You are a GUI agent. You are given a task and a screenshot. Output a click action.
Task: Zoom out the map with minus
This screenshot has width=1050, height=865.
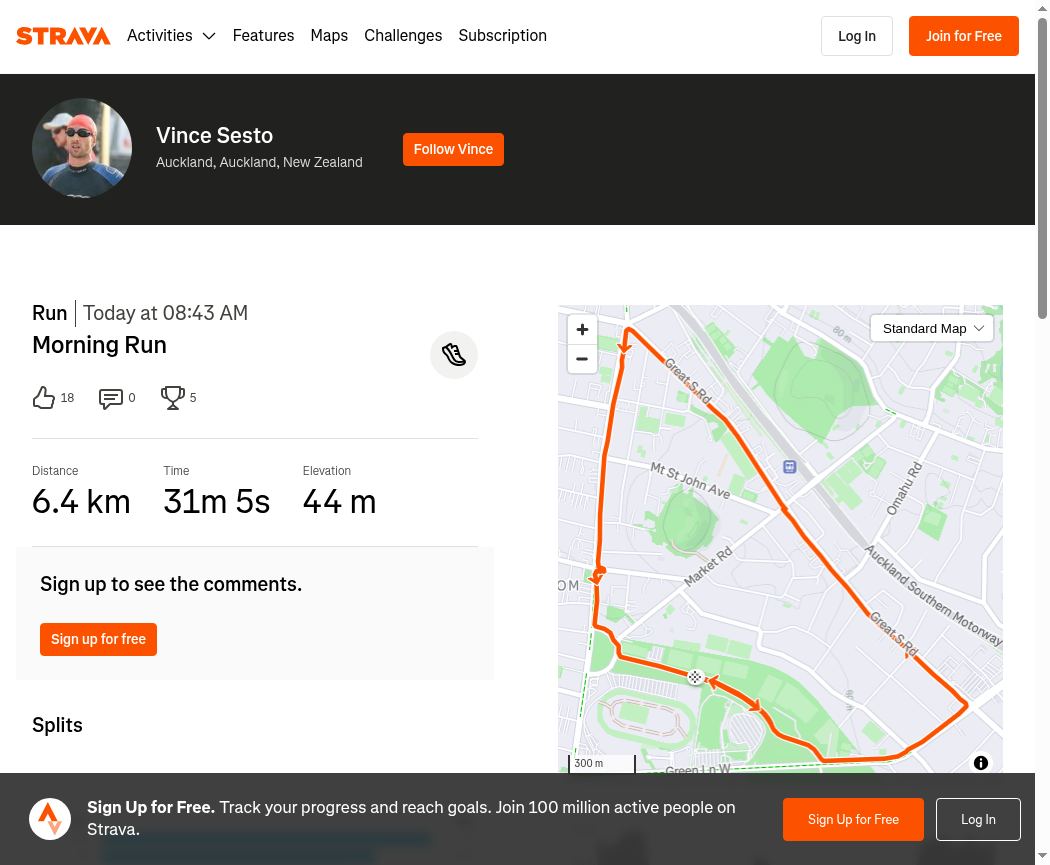click(x=582, y=359)
